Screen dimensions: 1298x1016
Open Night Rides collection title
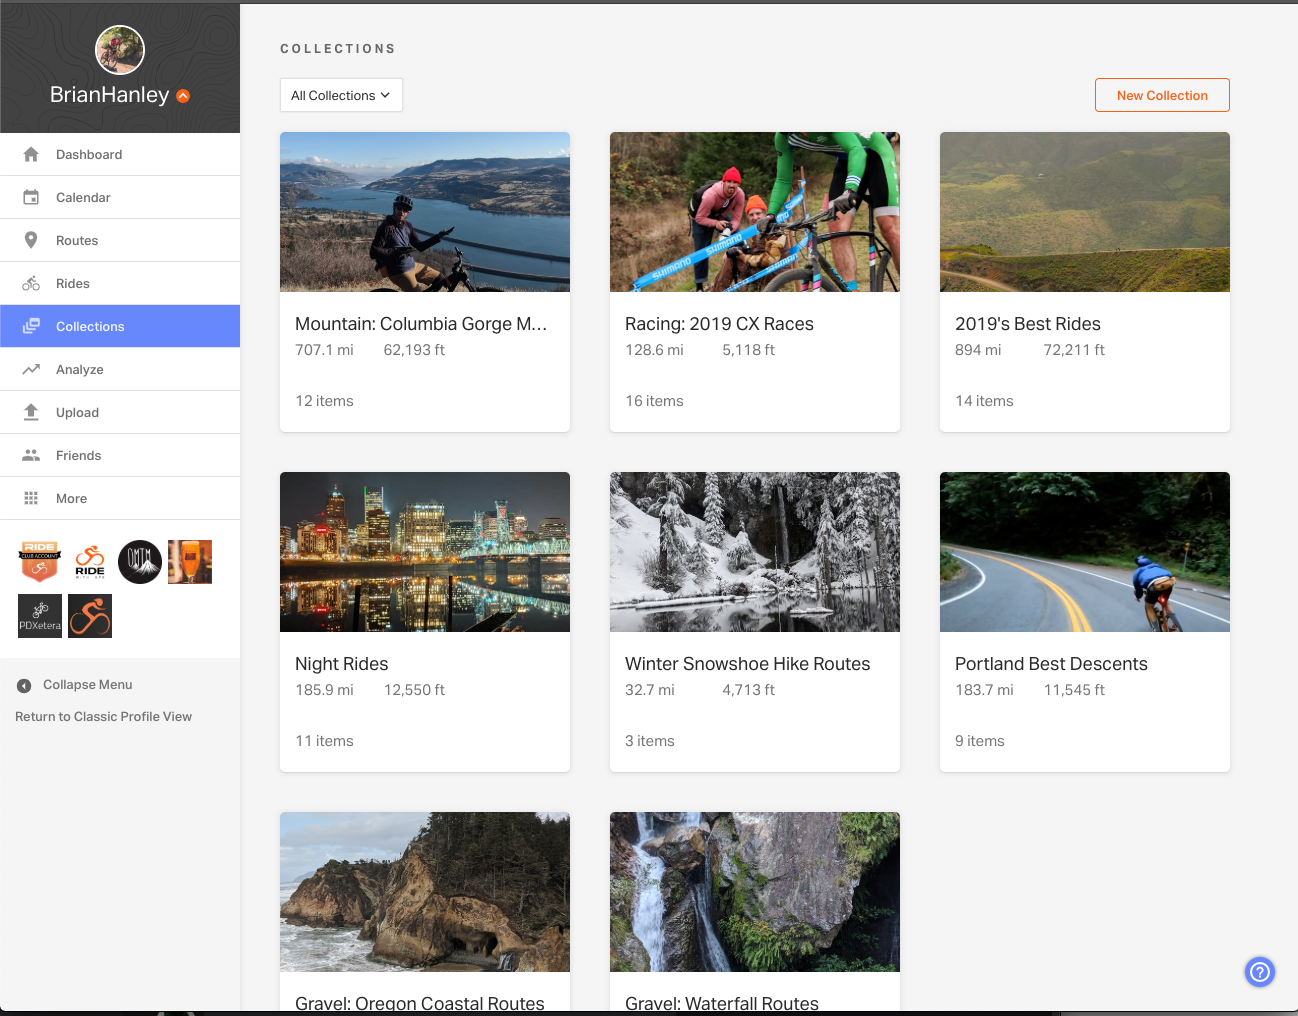click(x=341, y=664)
